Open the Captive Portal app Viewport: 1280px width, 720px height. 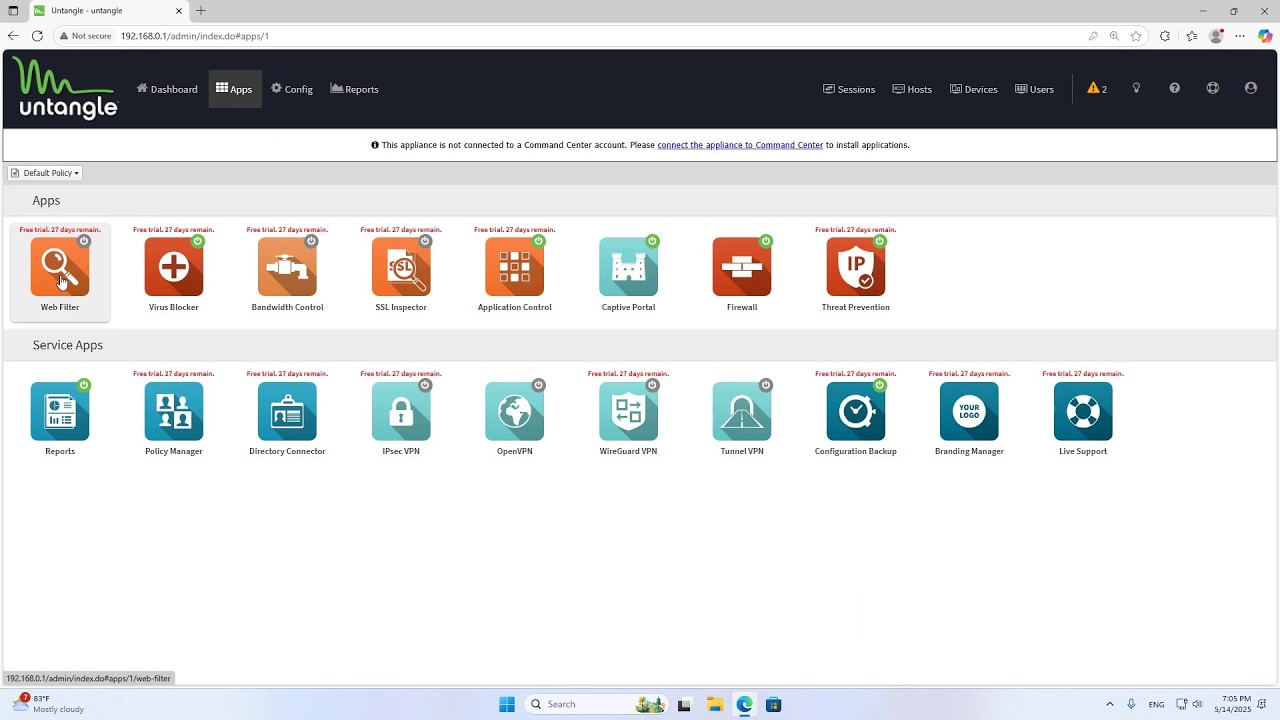pyautogui.click(x=628, y=267)
